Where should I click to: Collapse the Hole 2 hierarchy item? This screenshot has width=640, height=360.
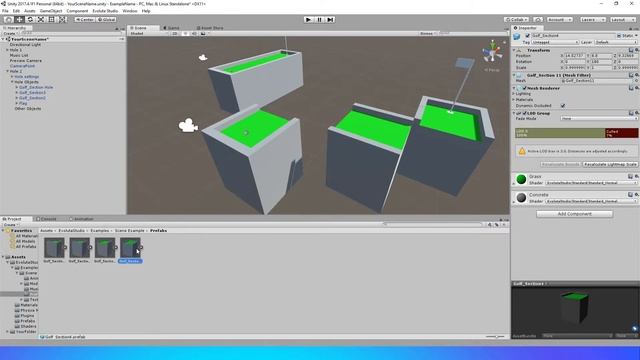tap(7, 71)
